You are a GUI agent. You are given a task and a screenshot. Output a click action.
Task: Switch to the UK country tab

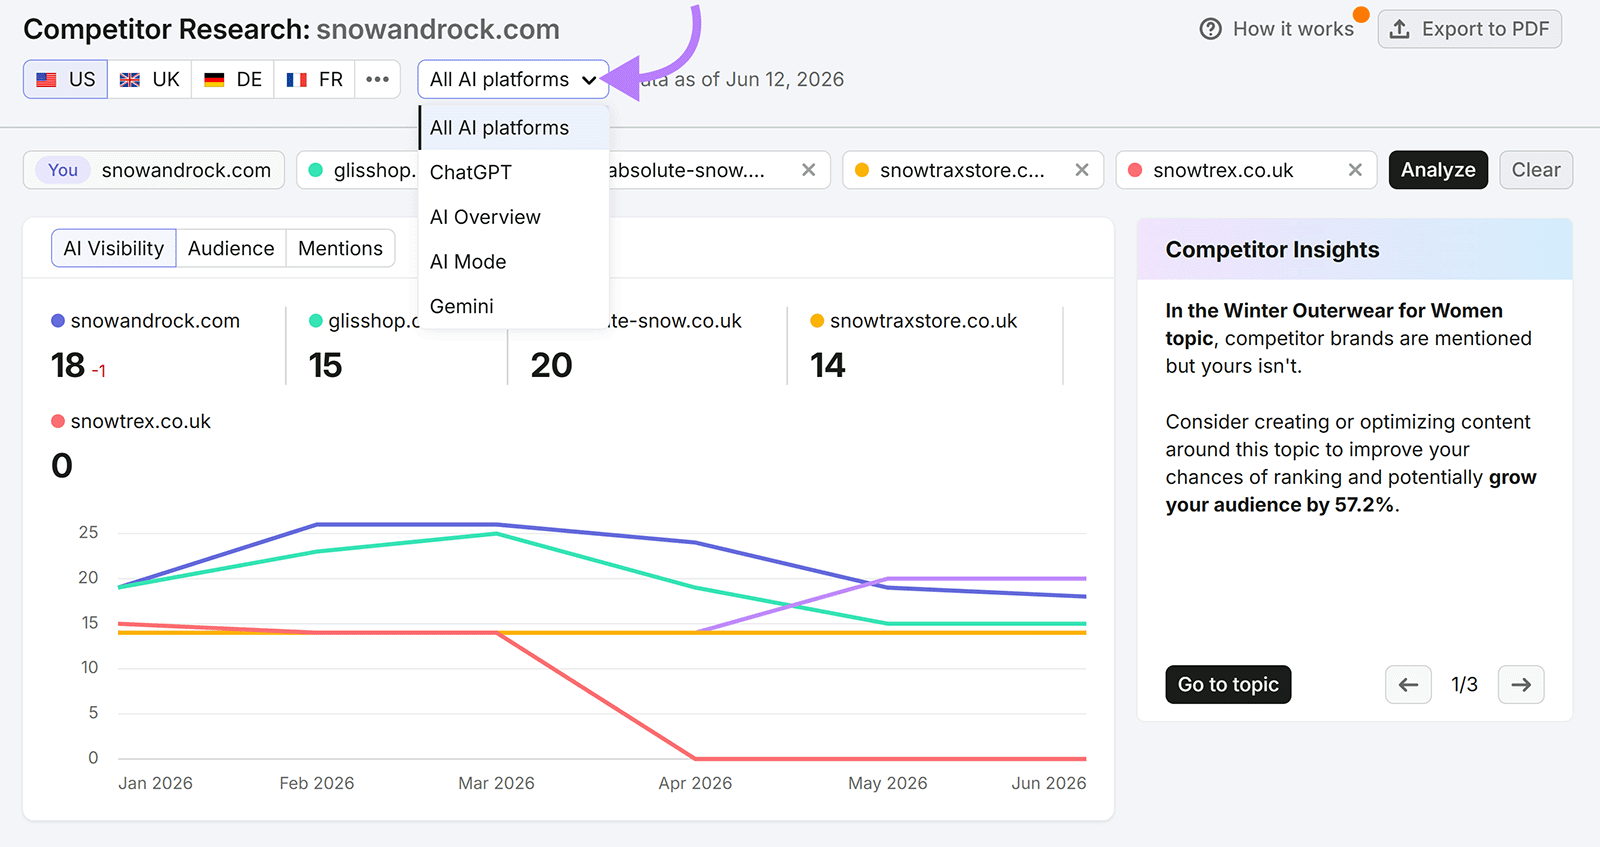(x=150, y=80)
